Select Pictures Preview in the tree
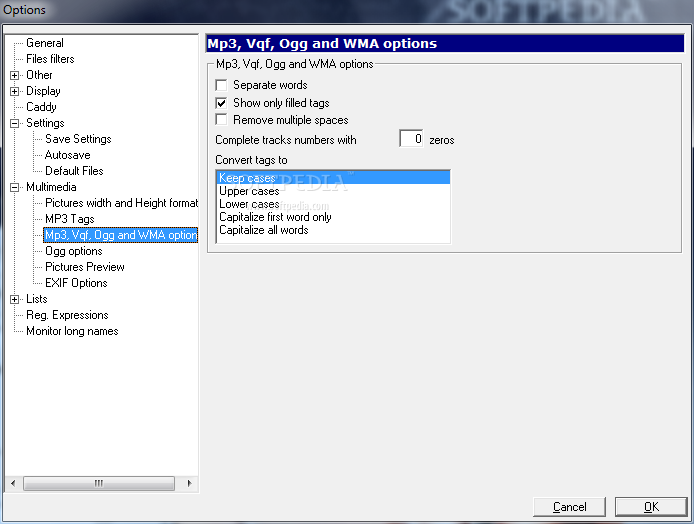Viewport: 694px width, 524px height. [x=85, y=267]
